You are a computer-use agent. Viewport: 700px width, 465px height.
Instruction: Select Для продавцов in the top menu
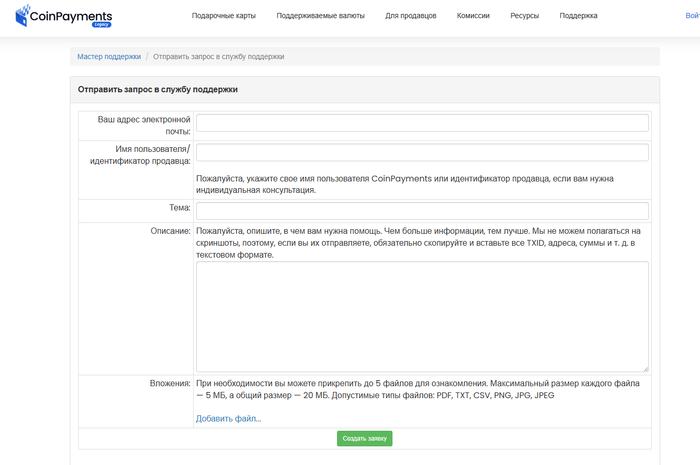(411, 16)
